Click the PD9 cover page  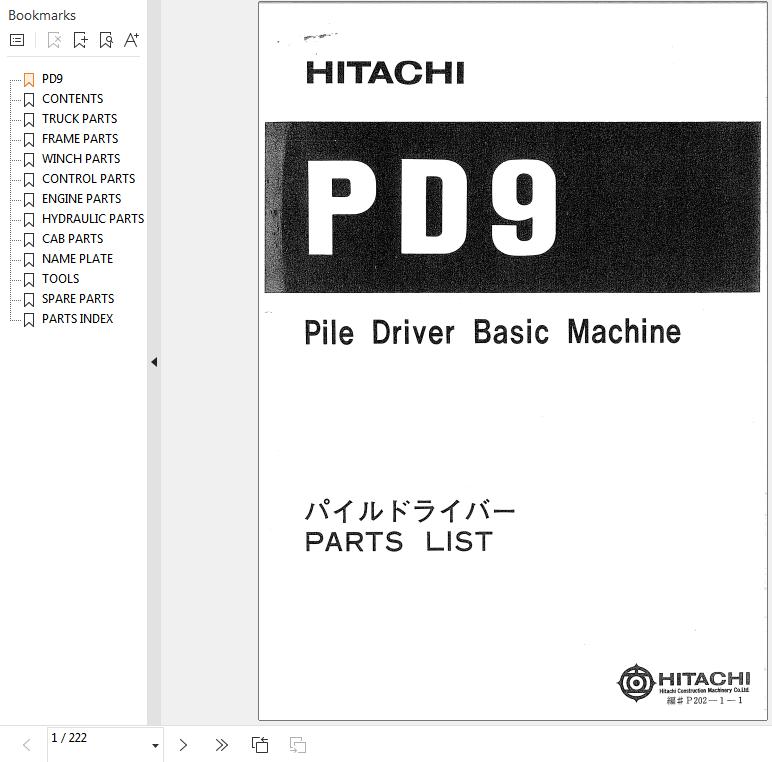coord(513,361)
